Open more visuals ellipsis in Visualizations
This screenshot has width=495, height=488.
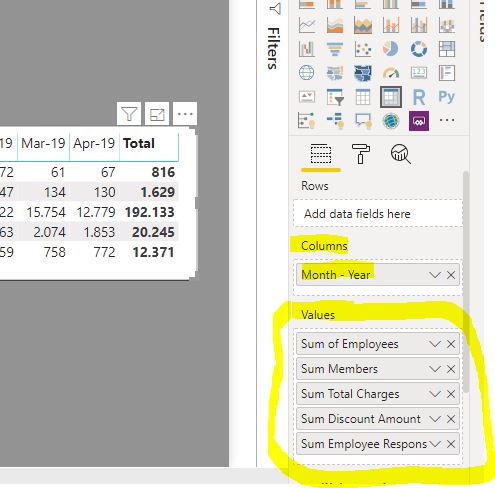pos(447,120)
